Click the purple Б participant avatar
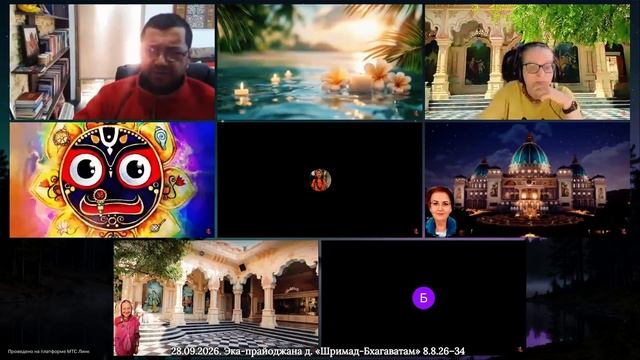The image size is (640, 360). point(423,298)
